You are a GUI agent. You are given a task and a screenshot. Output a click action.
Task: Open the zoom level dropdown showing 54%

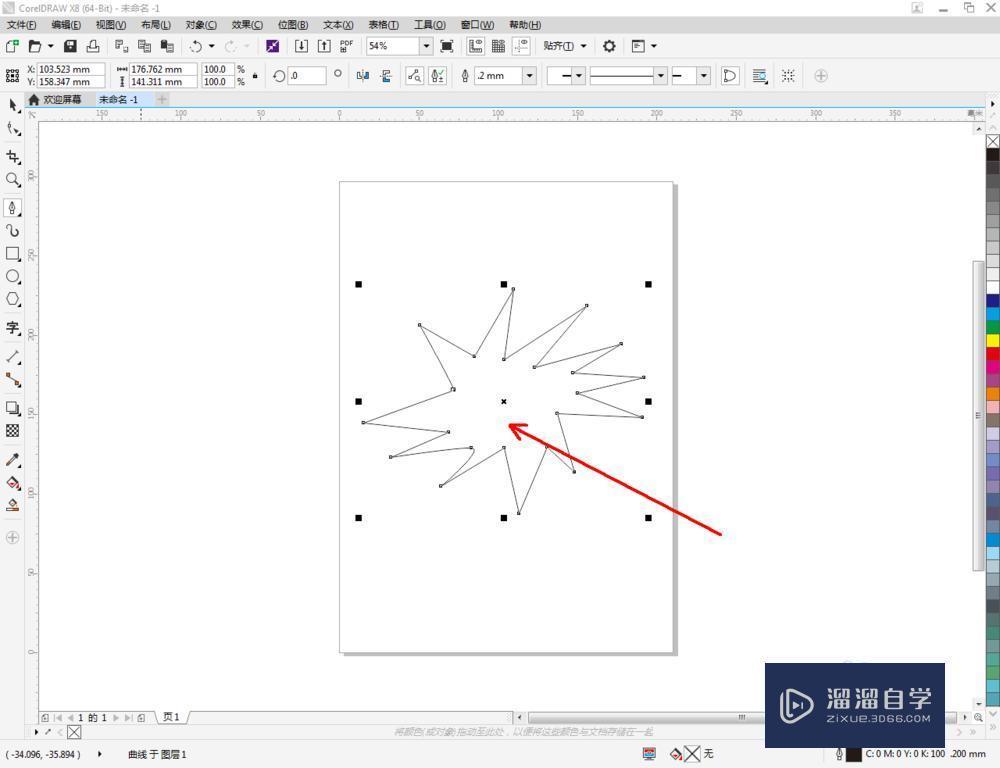click(424, 46)
